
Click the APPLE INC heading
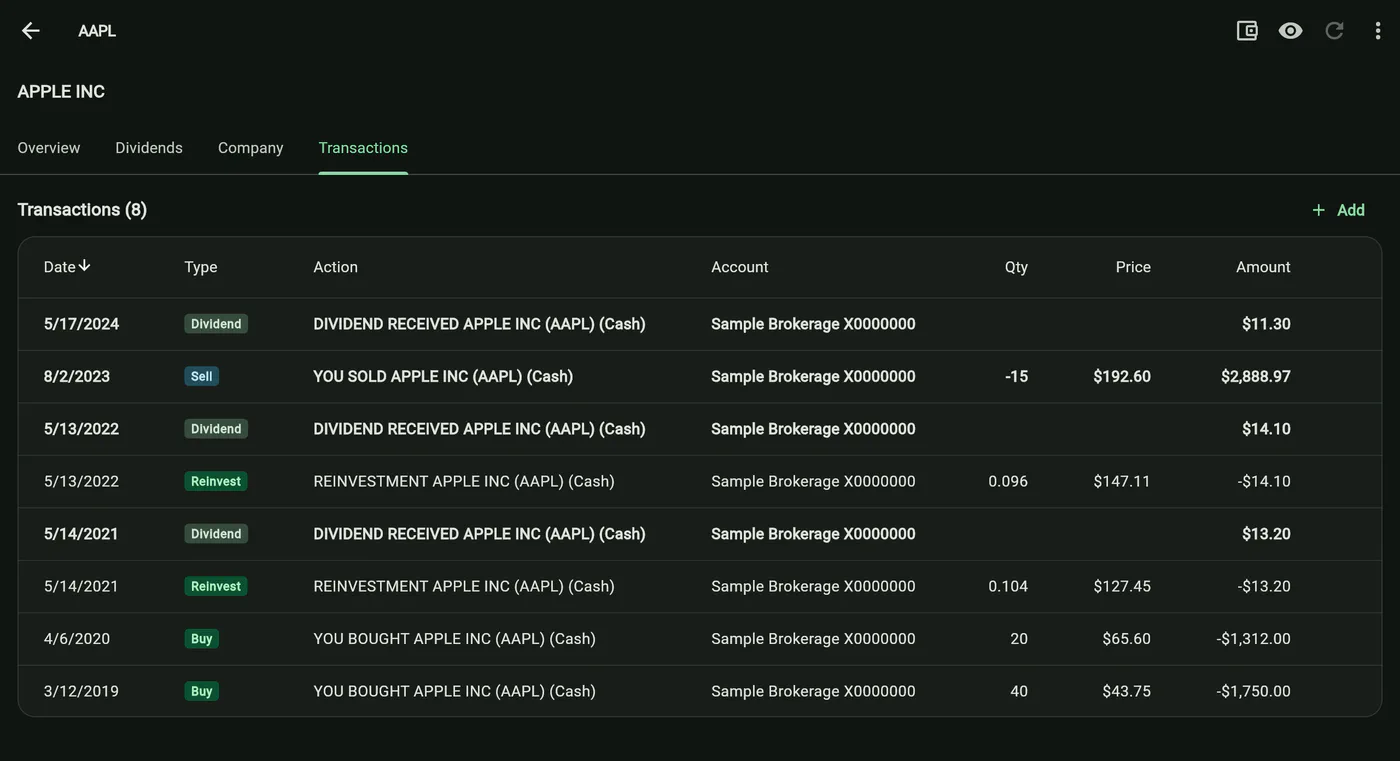(61, 92)
